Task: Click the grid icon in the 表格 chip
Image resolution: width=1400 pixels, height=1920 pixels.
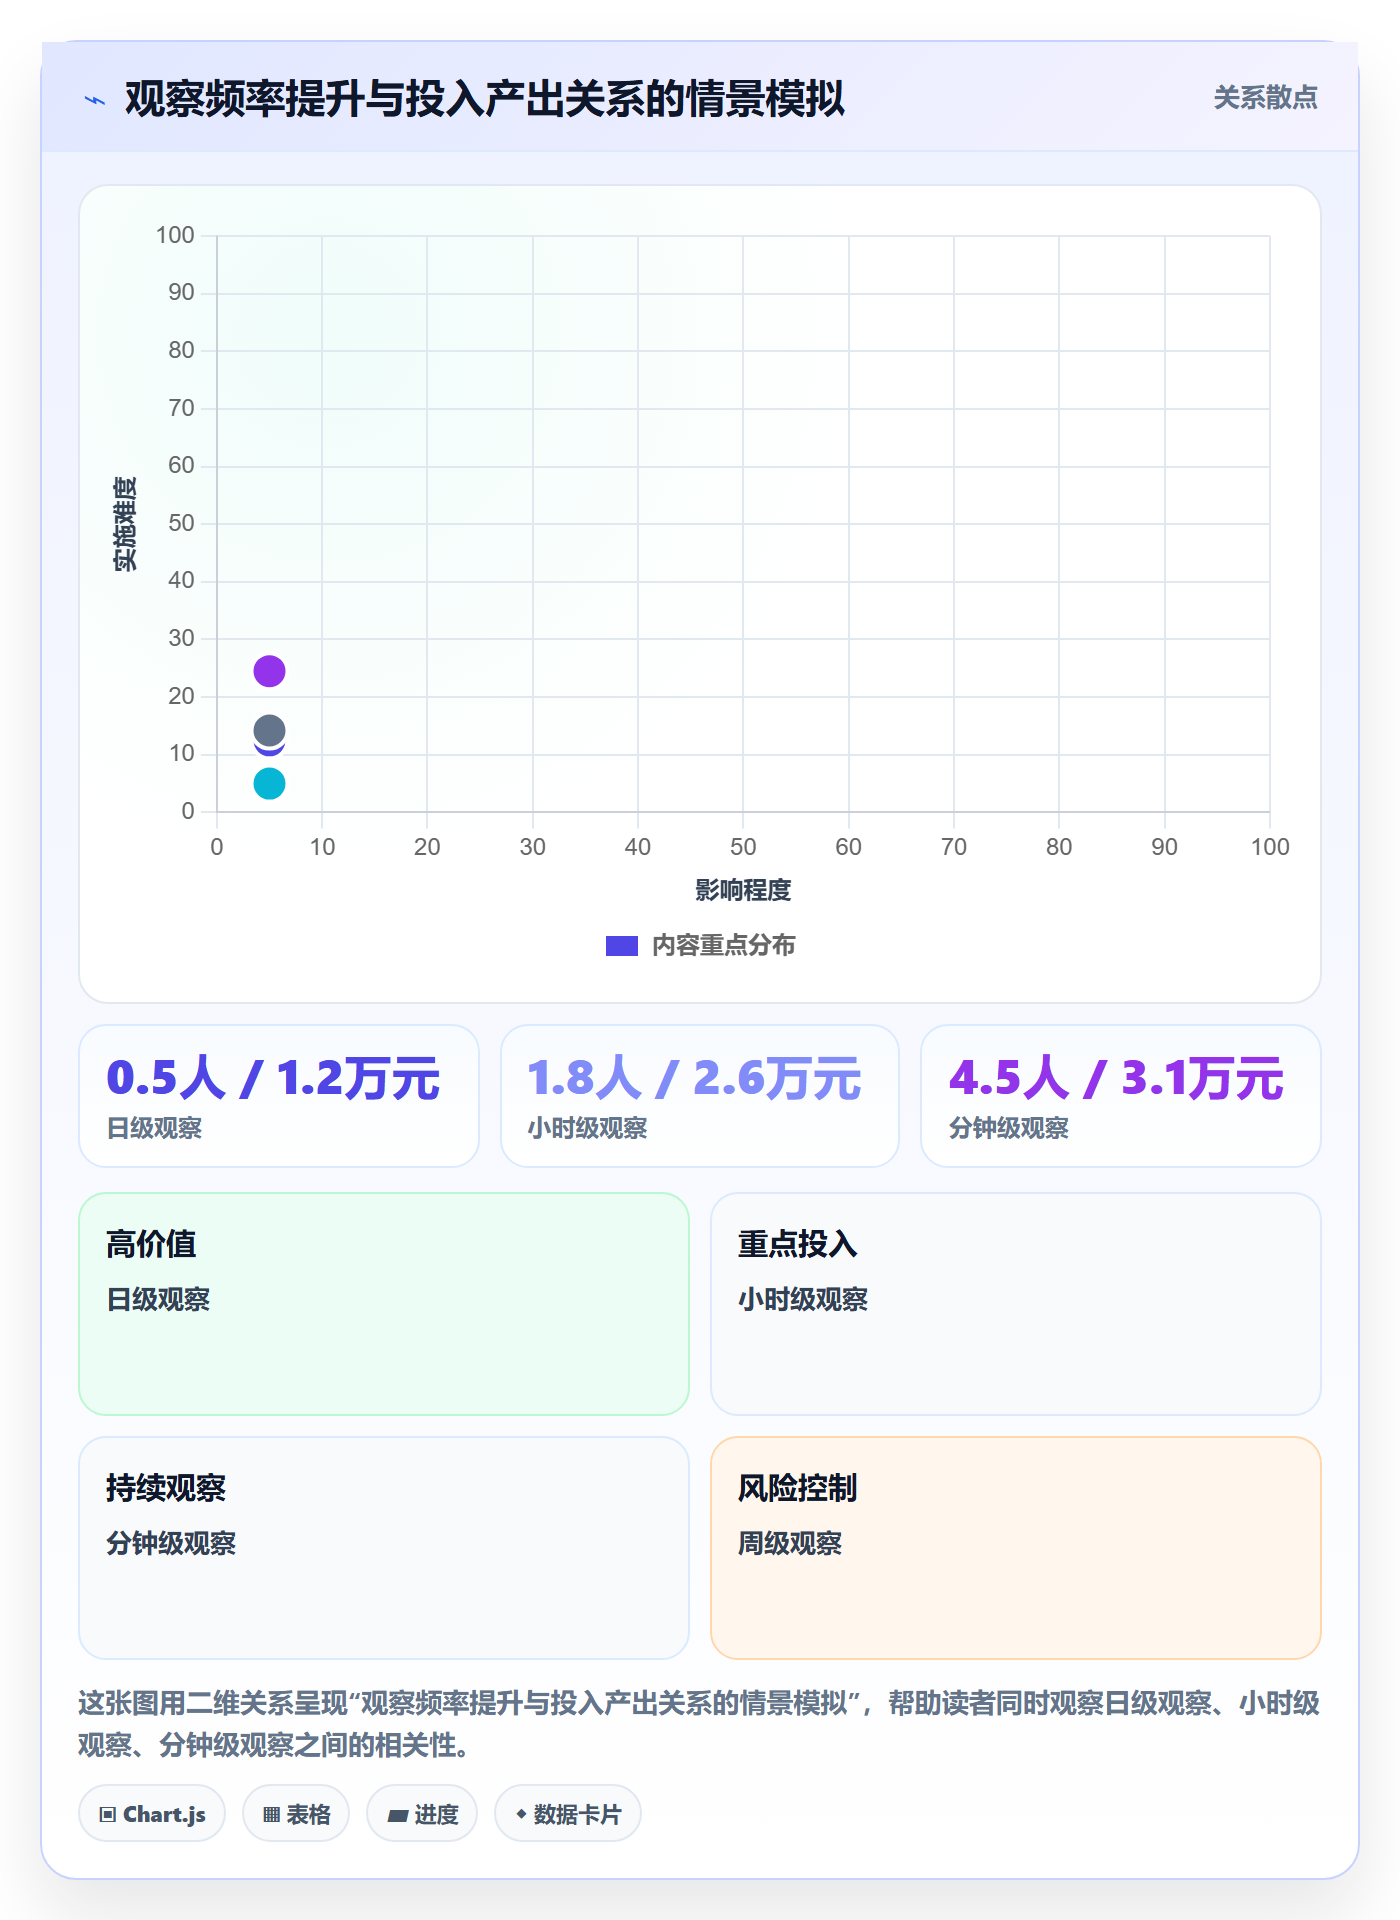Action: (271, 1815)
